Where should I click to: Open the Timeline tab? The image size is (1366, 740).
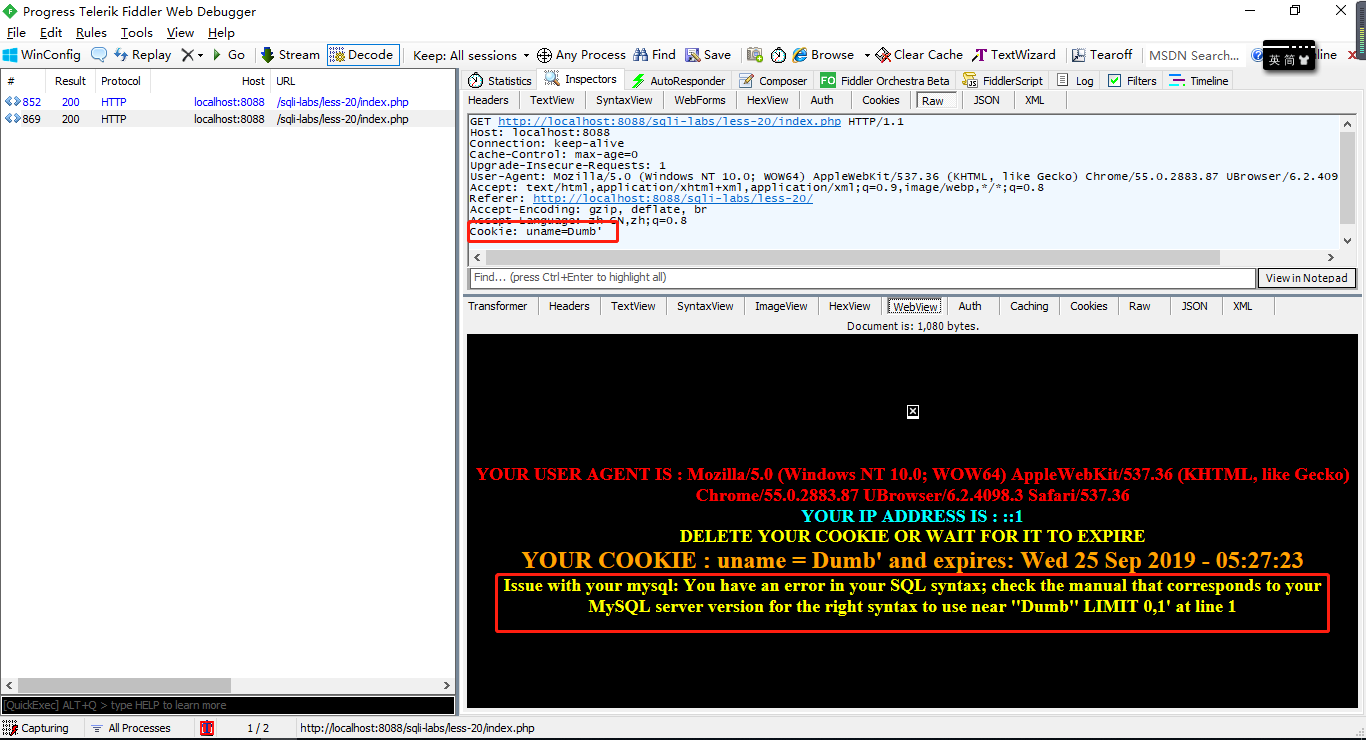1199,81
